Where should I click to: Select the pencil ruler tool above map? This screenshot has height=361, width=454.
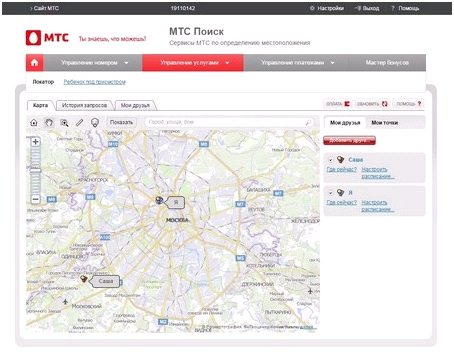pos(79,123)
